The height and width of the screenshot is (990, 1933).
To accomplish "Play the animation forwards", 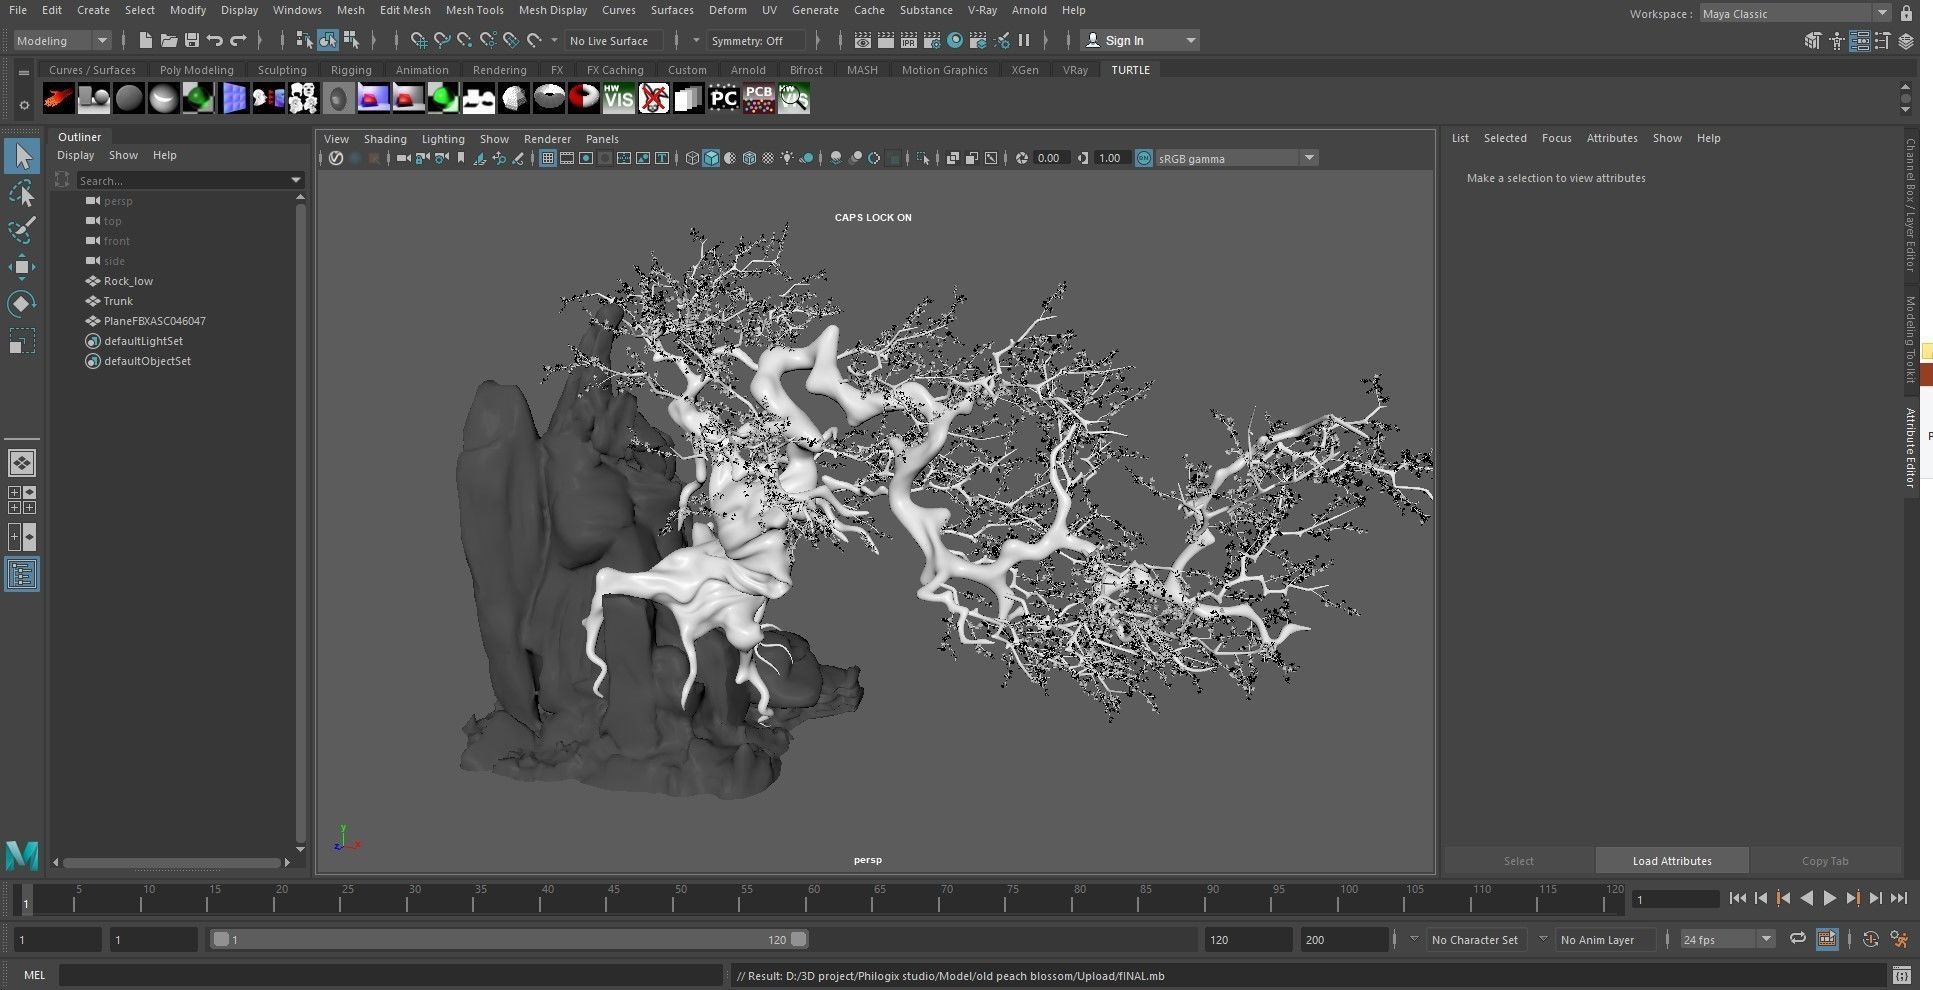I will click(x=1829, y=898).
